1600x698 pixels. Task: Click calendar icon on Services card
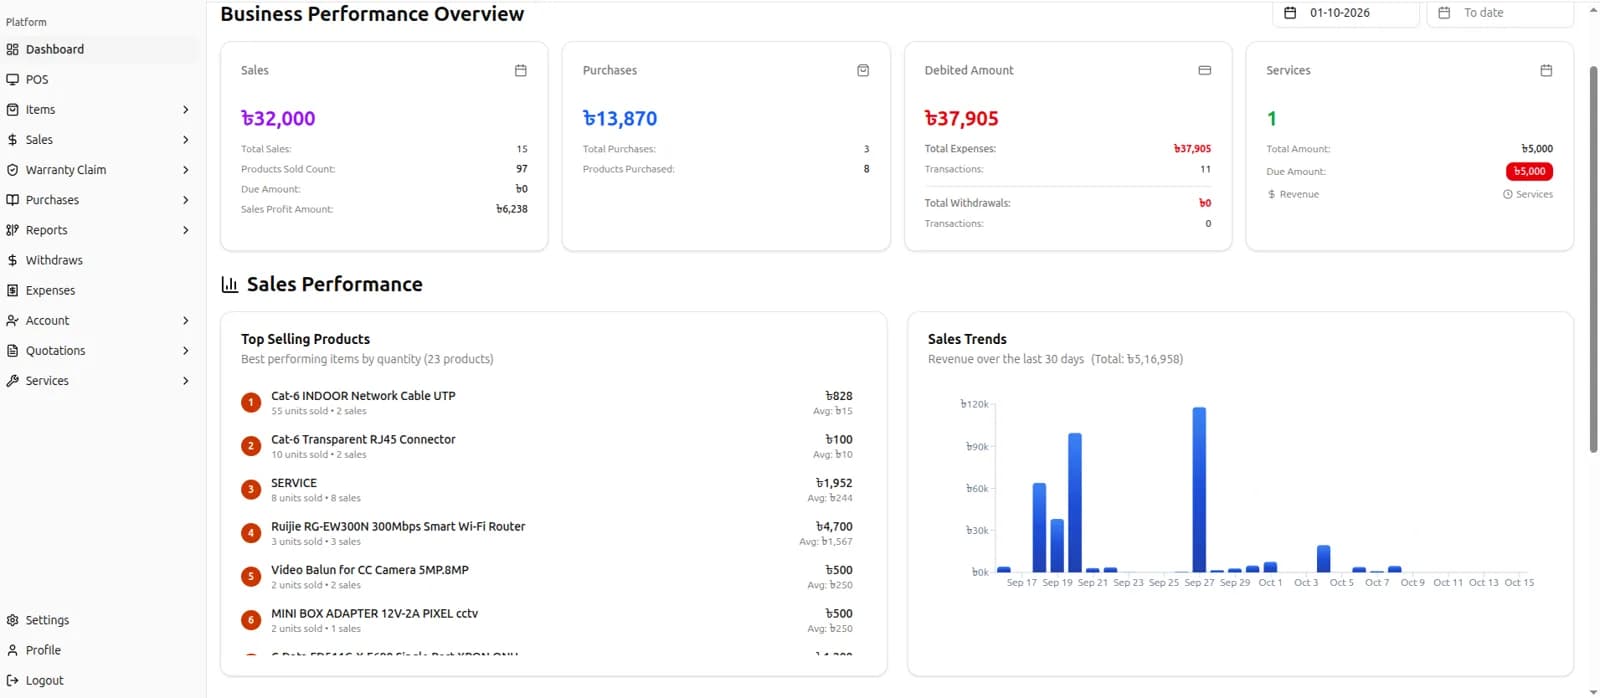pos(1546,70)
